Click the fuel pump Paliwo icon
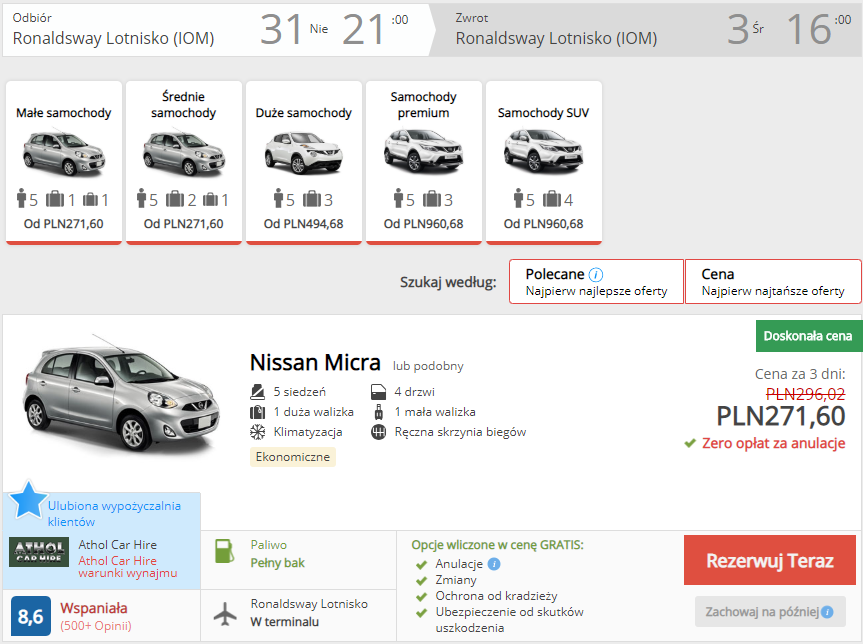The image size is (863, 644). 225,552
